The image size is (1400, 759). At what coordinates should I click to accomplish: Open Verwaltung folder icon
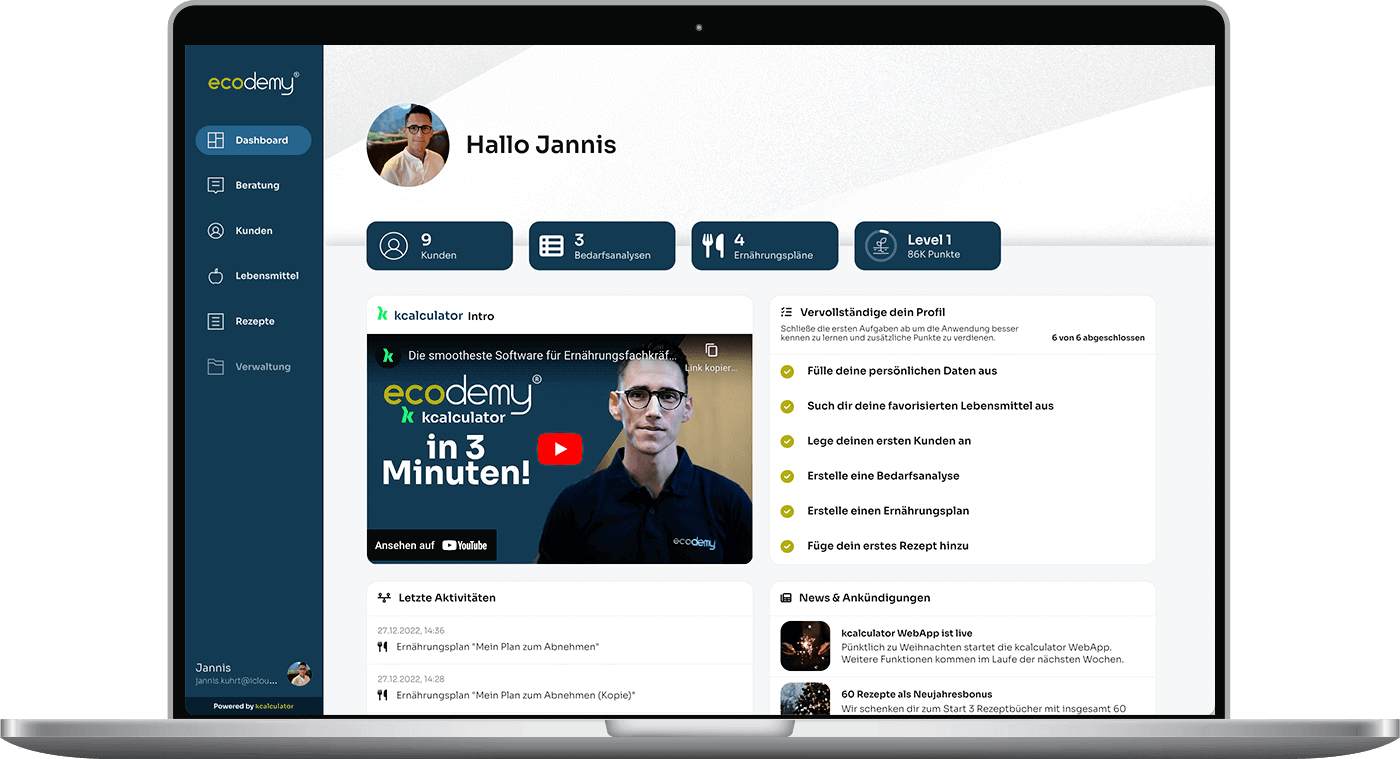(x=215, y=367)
